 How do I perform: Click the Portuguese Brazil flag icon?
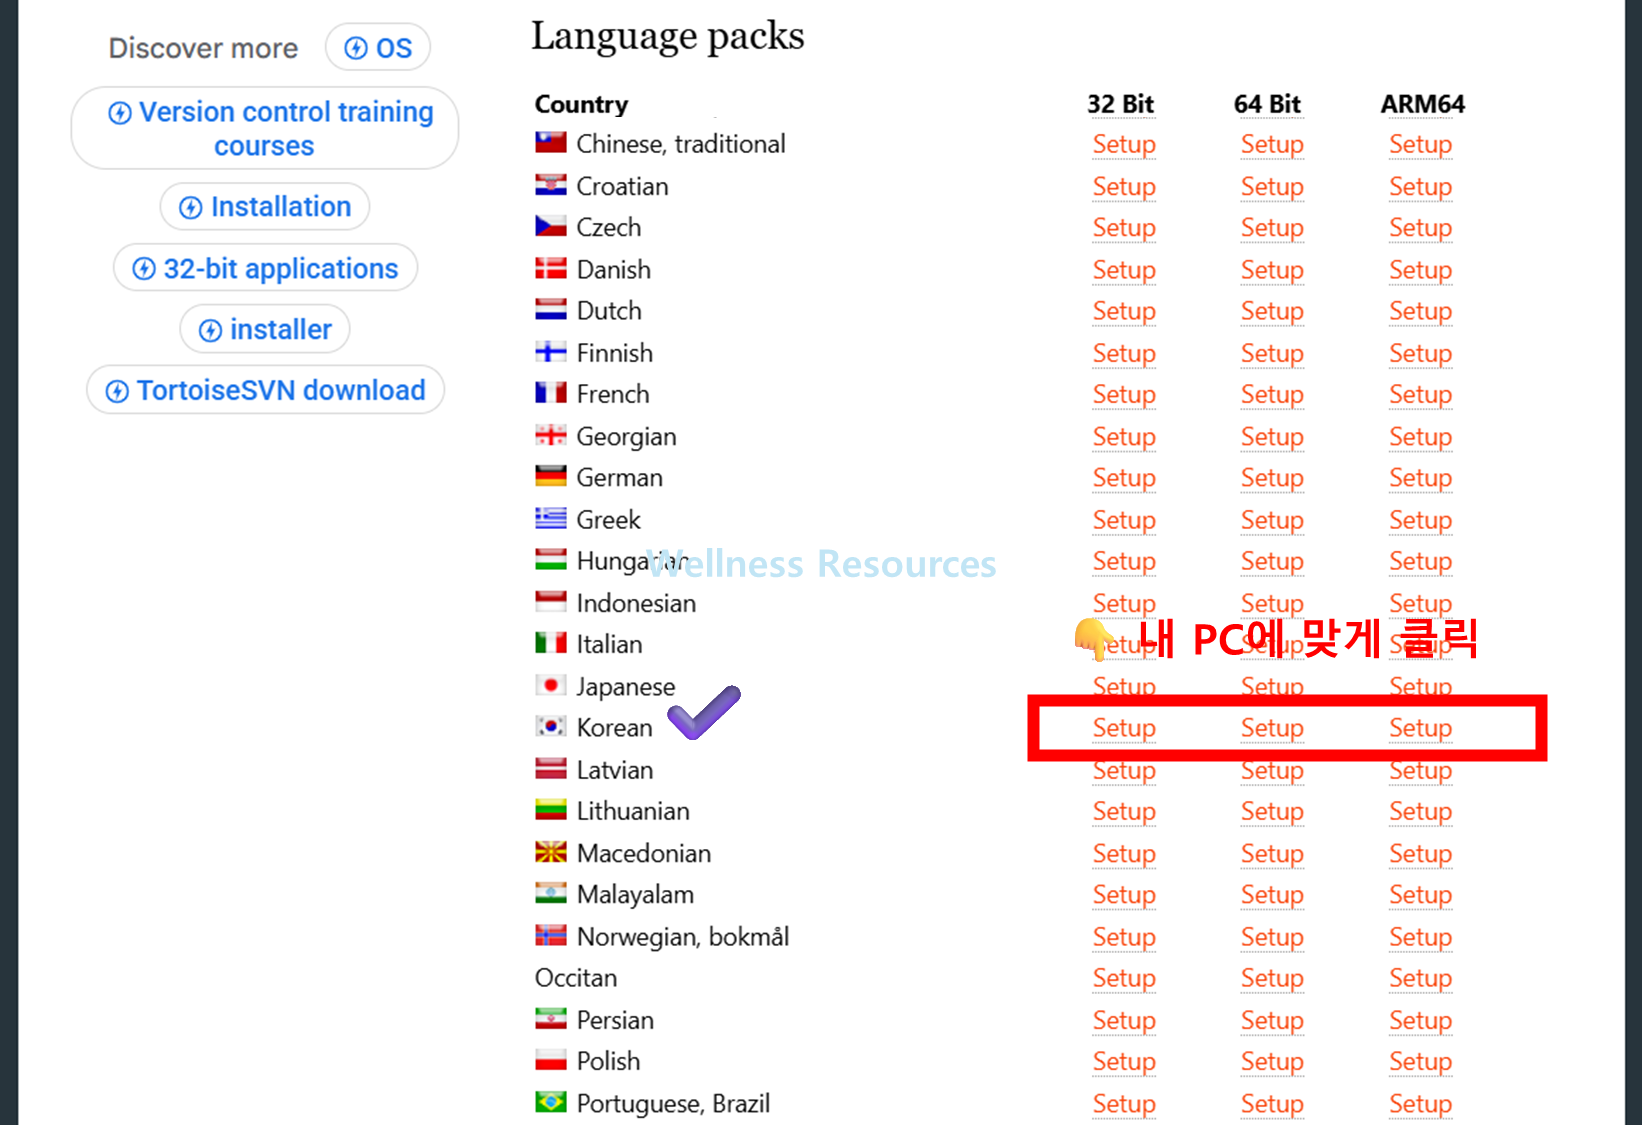click(550, 1102)
